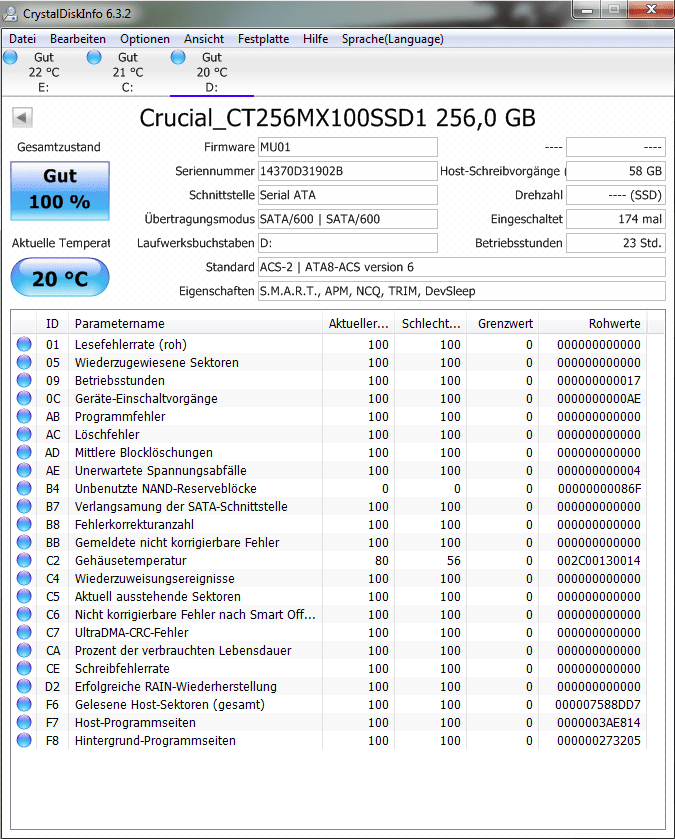Click the Gut 100 % health status button

point(60,190)
